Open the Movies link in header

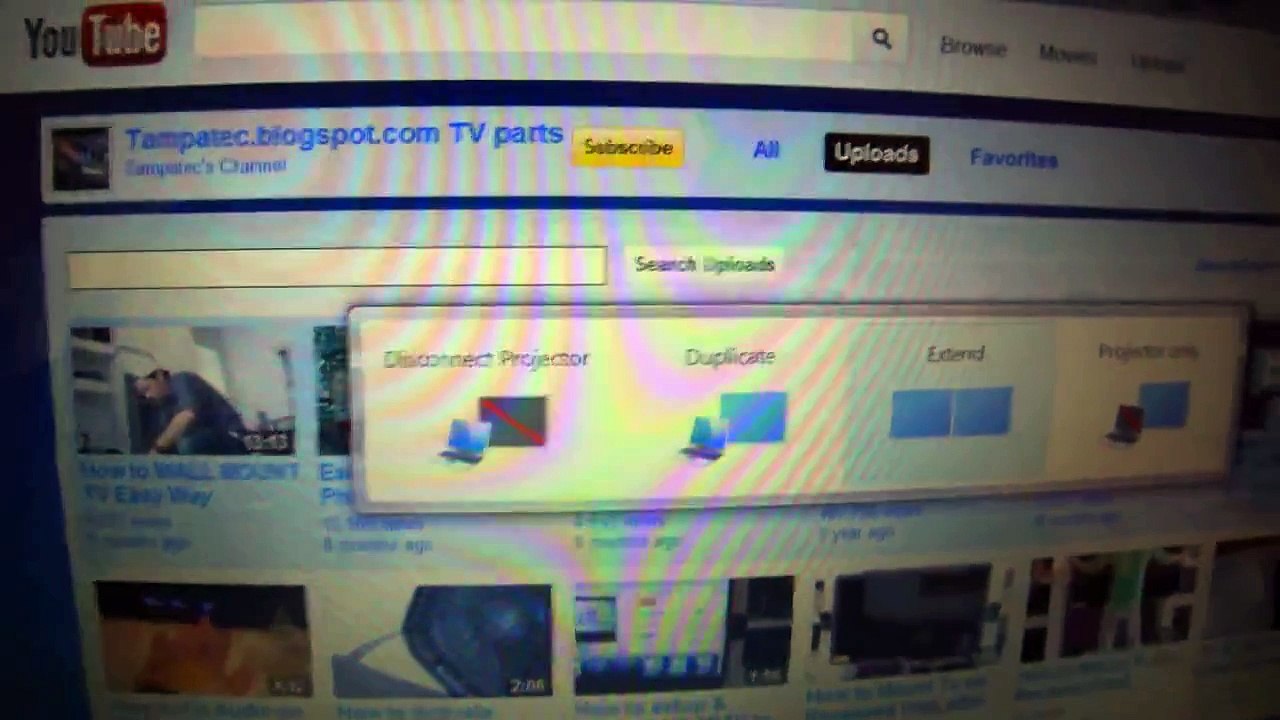coord(1067,54)
